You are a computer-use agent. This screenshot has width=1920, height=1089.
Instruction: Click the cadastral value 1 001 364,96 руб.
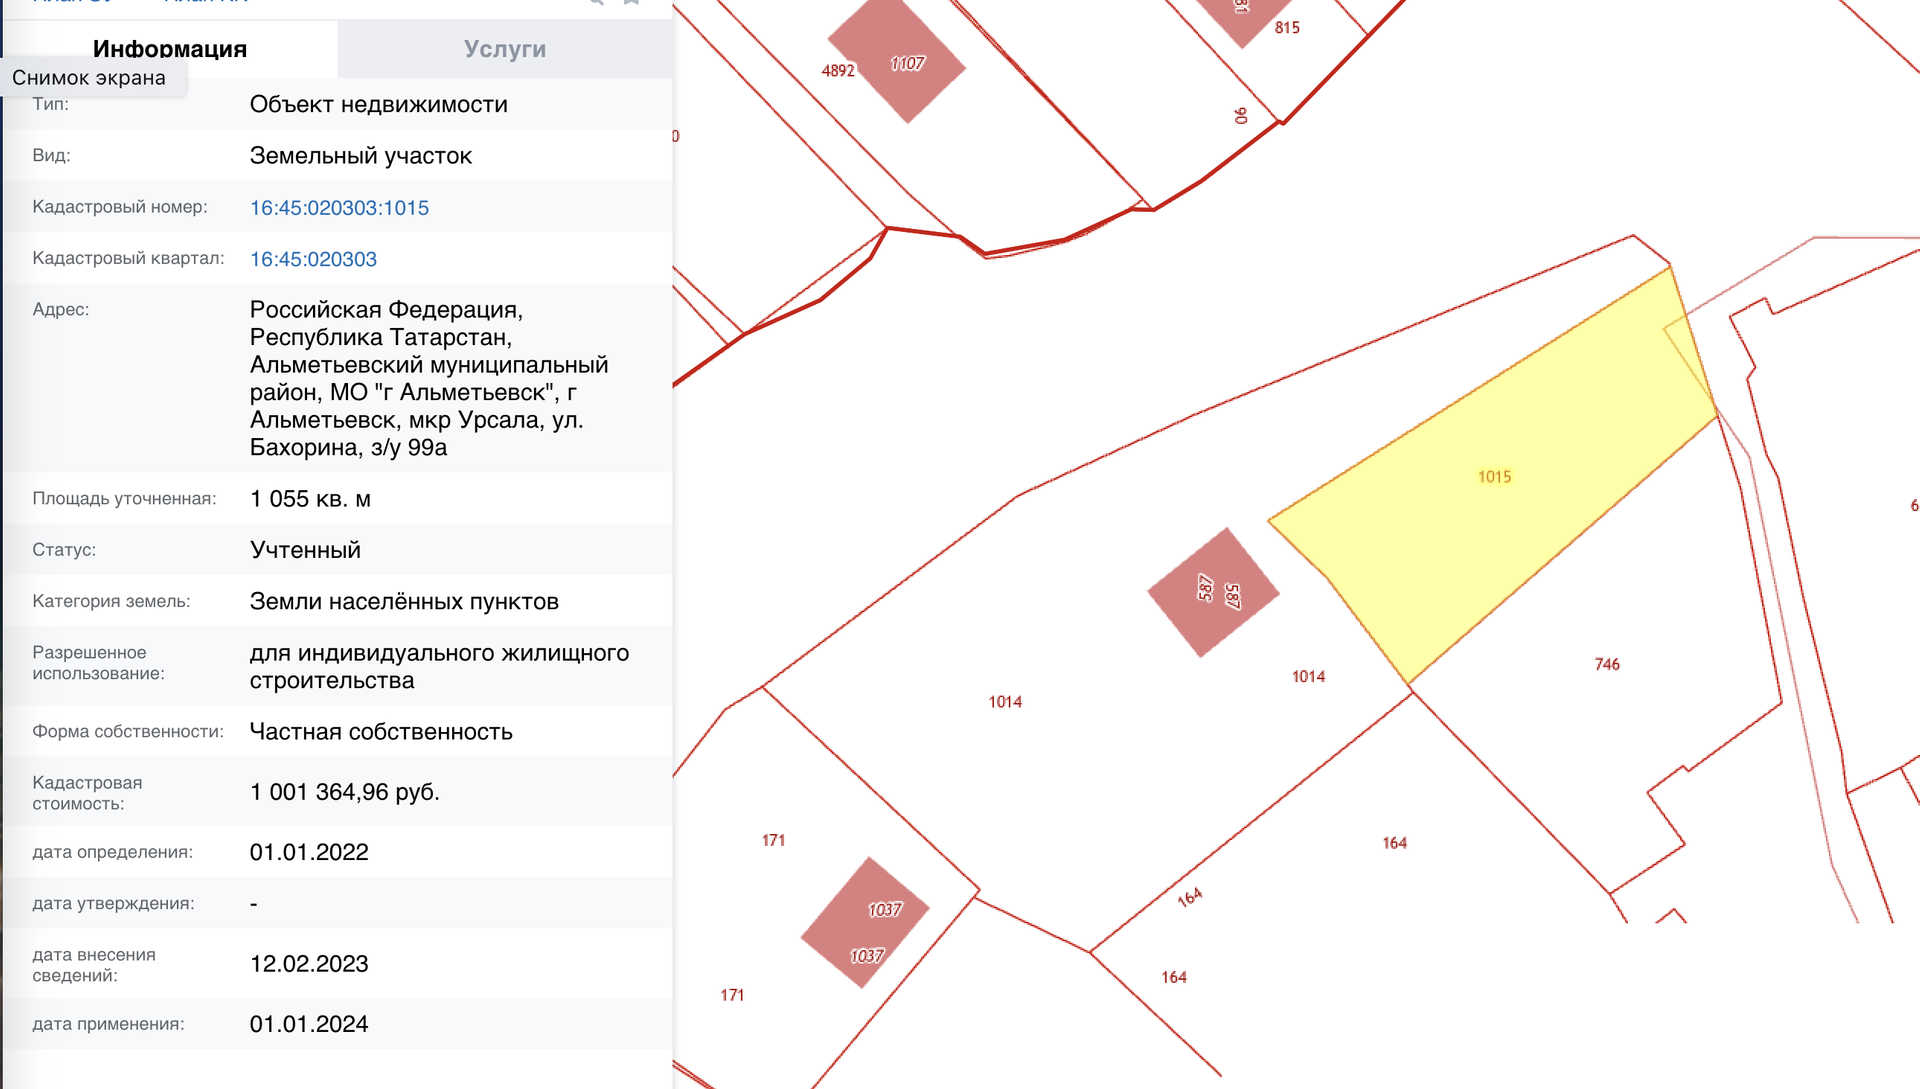(x=344, y=792)
